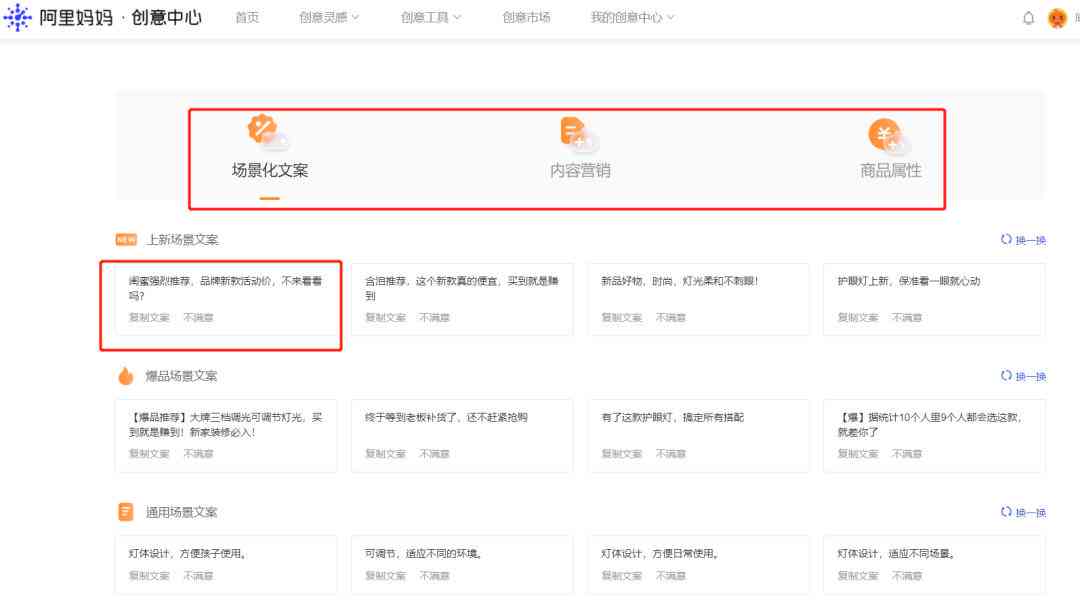The image size is (1080, 604).
Task: Mark 新品好物 card as 不满意
Action: tap(671, 317)
